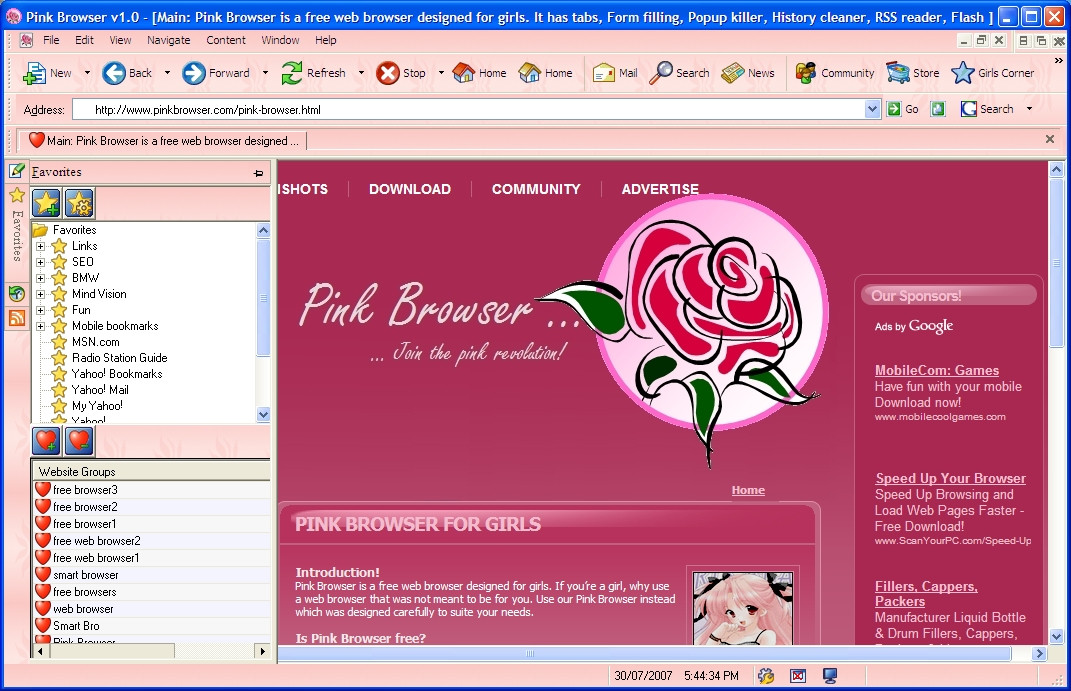Select the Yahoo! Mail favorite

[x=100, y=390]
